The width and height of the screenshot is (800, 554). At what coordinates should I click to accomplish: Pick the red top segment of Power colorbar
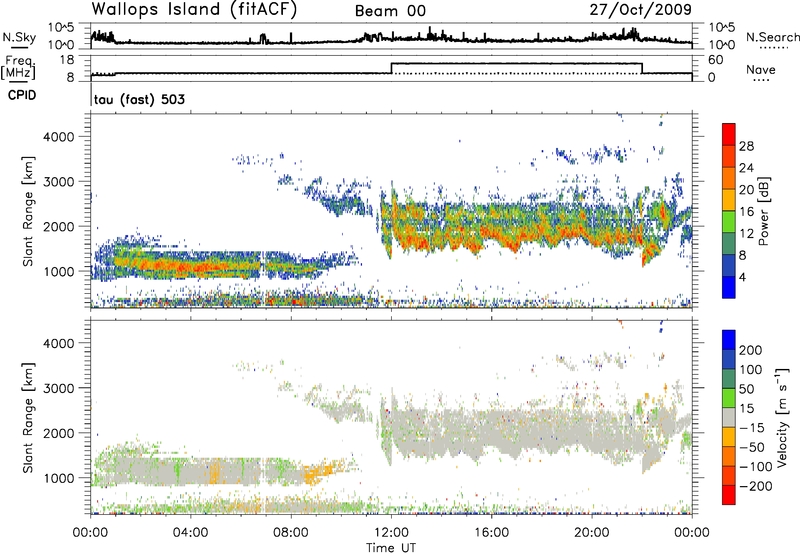pos(729,135)
